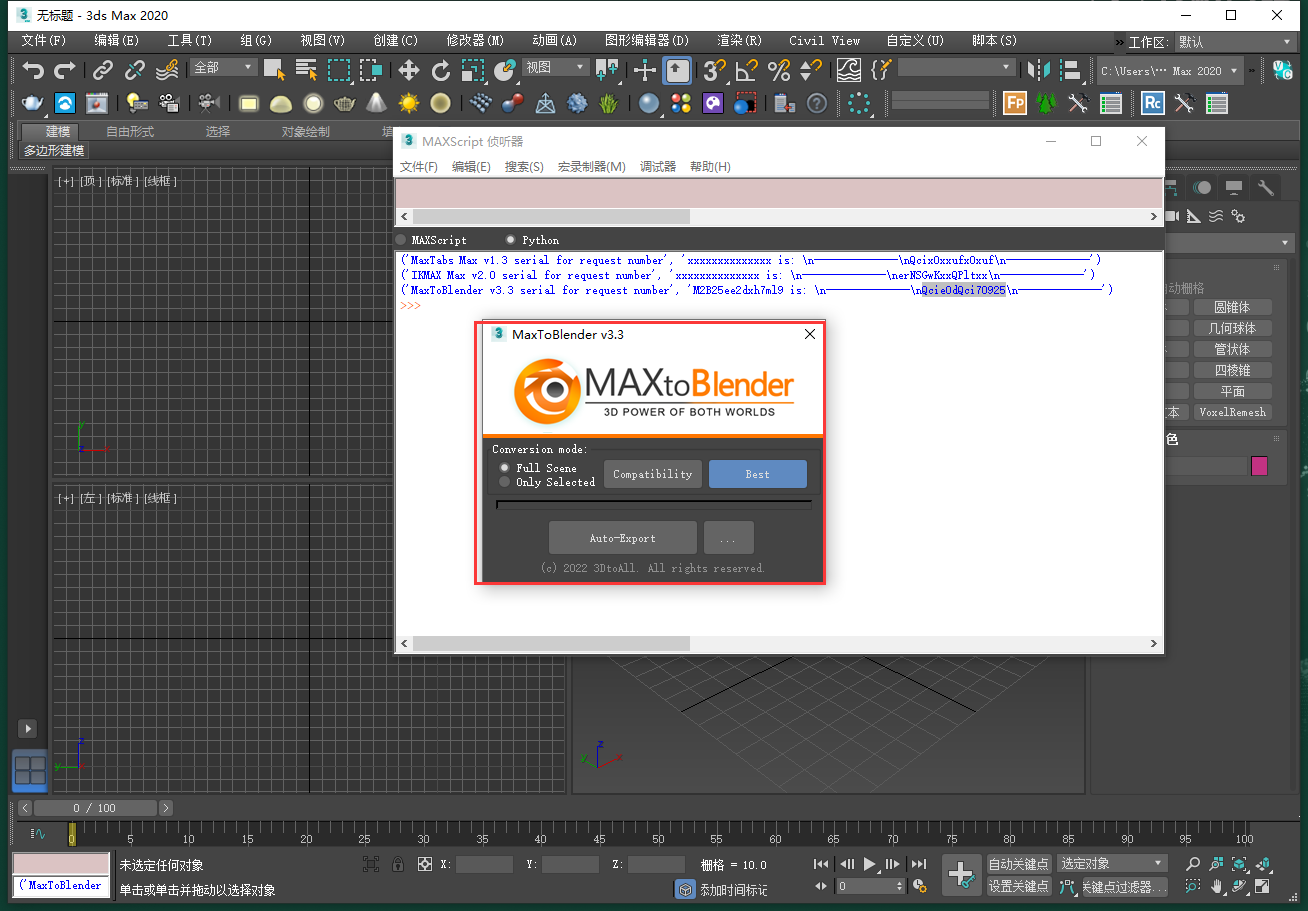Open the 视图 reference coordinate dropdown

click(555, 67)
